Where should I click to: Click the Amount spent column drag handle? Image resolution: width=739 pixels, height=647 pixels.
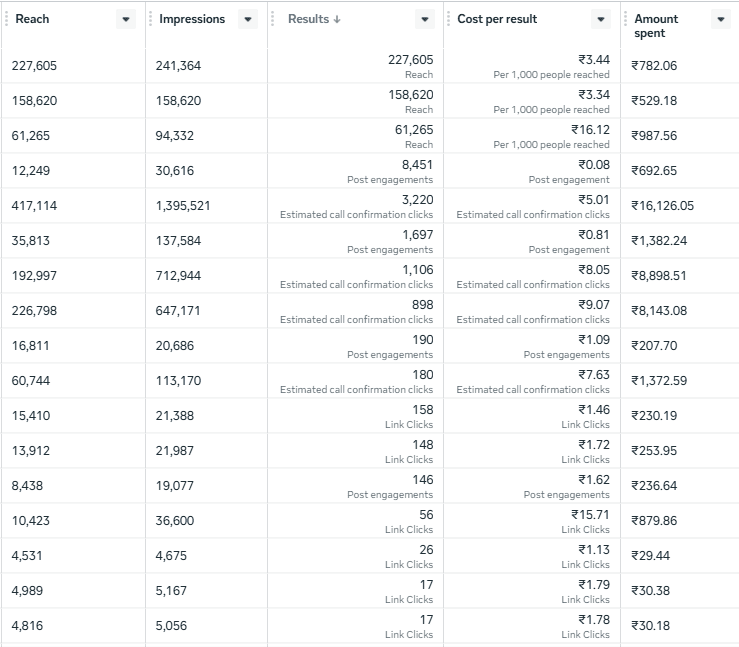(625, 19)
